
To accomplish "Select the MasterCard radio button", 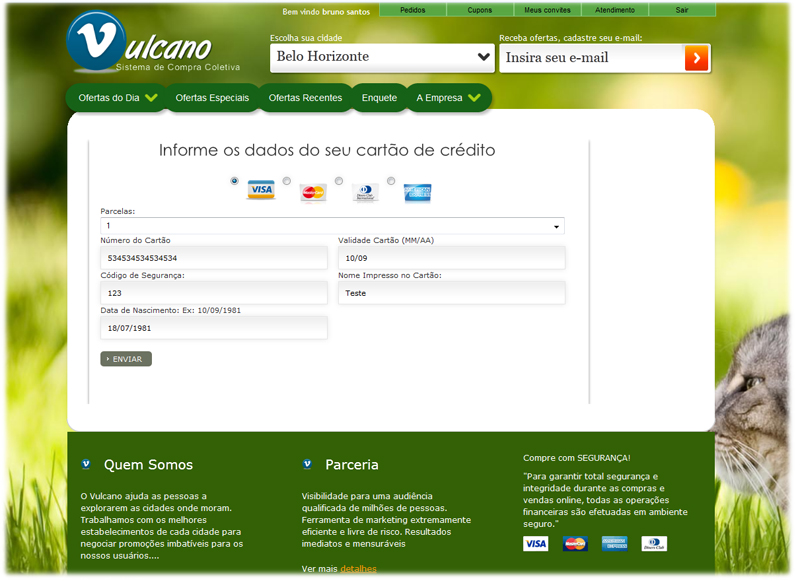I will click(287, 181).
